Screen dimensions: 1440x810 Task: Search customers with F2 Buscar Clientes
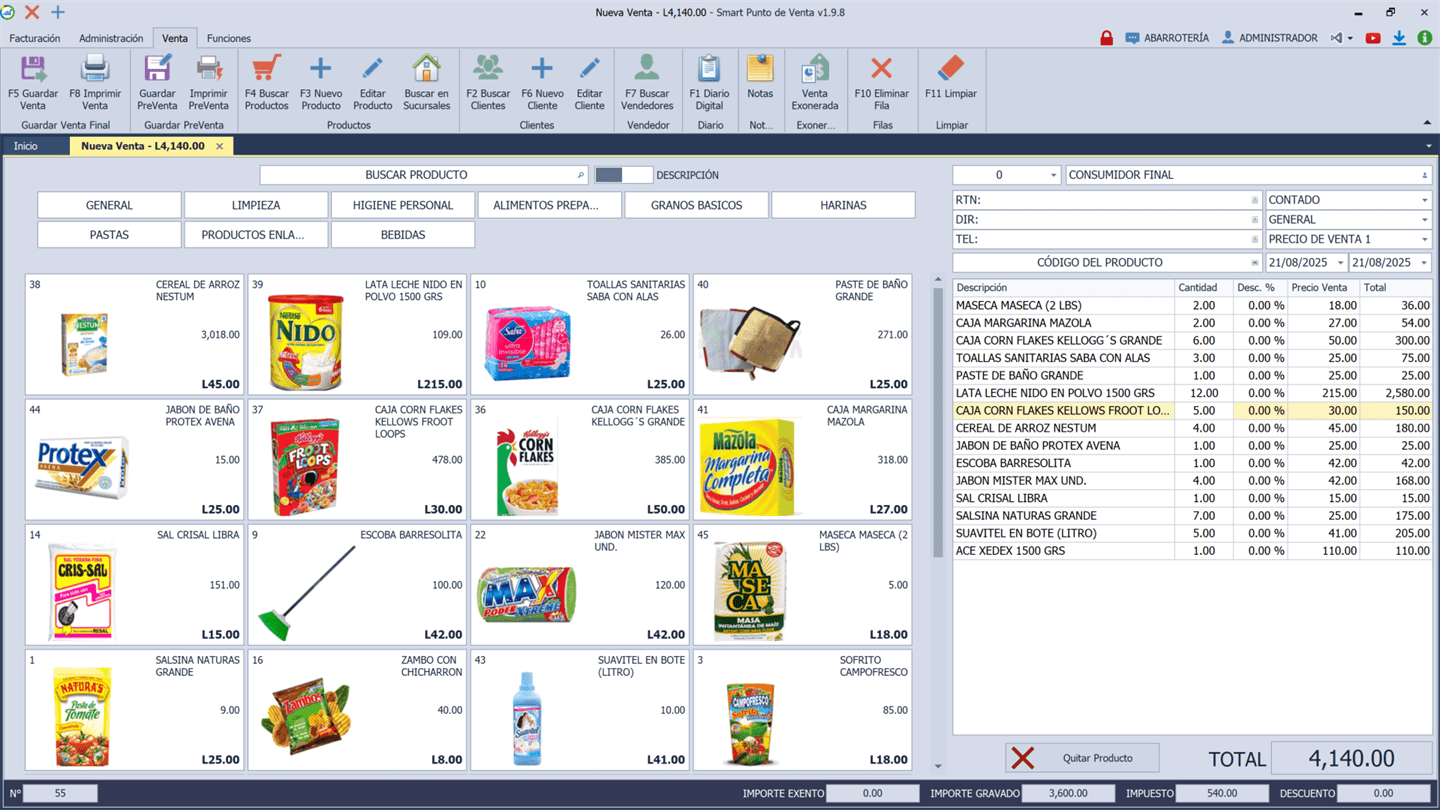[488, 82]
